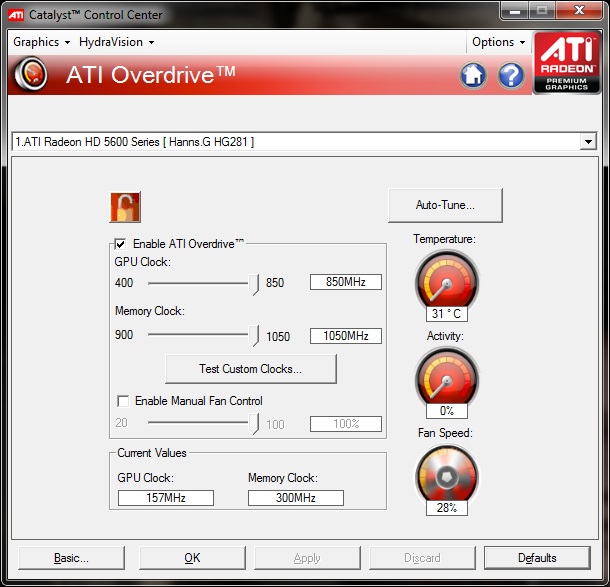610x587 pixels.
Task: Click the 31 °C temperature readout
Action: click(x=447, y=314)
